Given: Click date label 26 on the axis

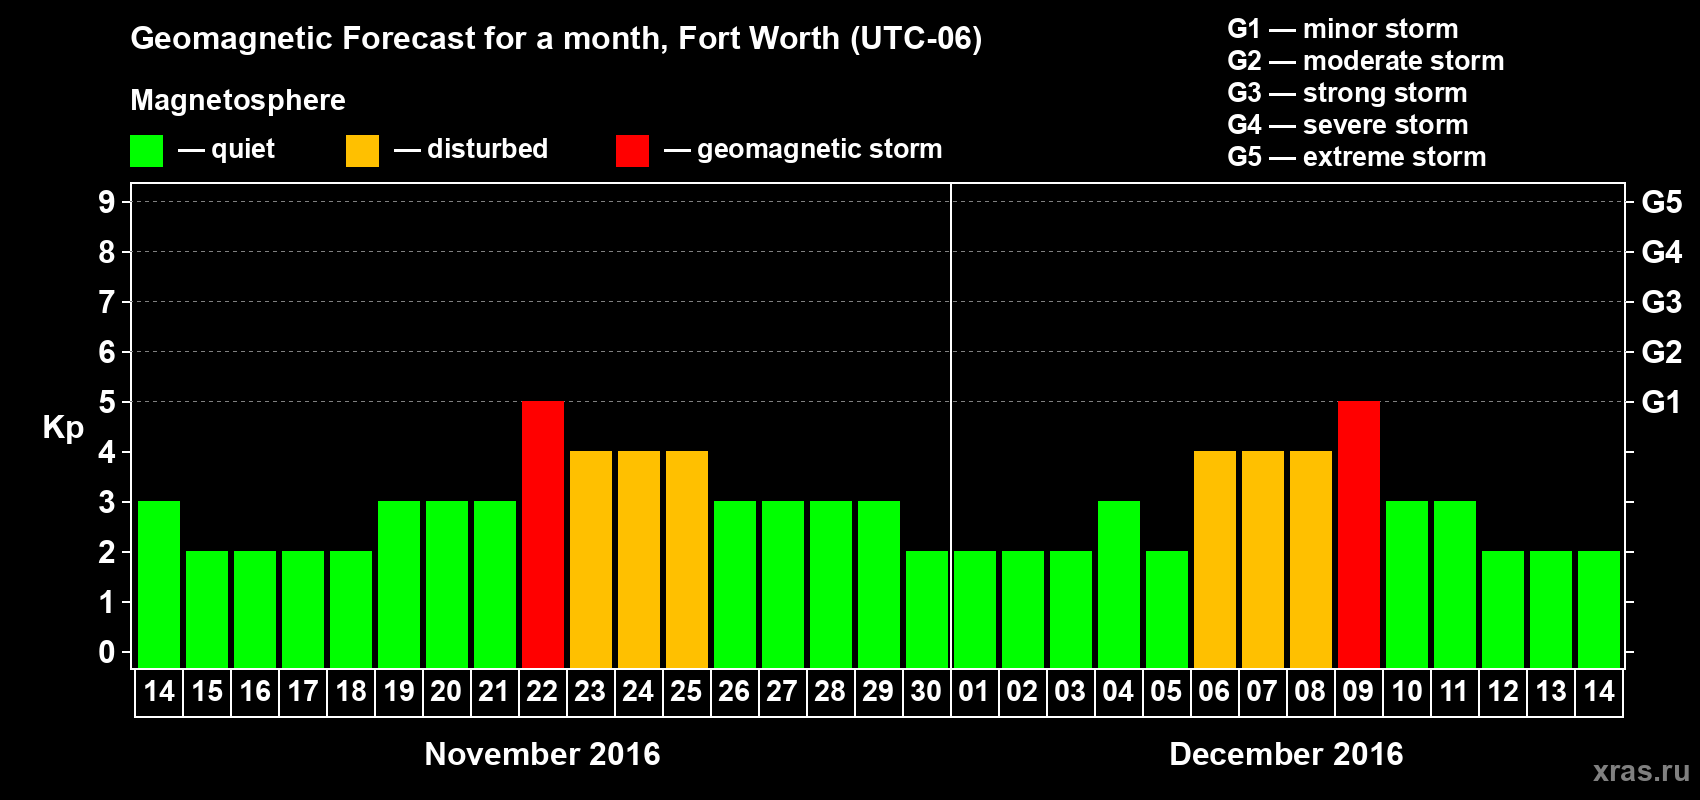Looking at the screenshot, I should pos(735,691).
